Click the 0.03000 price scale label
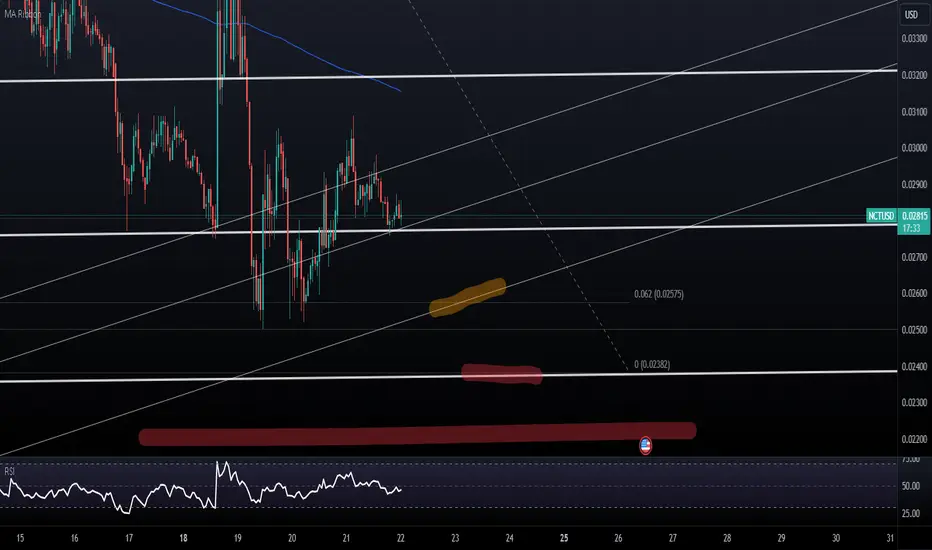Image resolution: width=932 pixels, height=550 pixels. [x=914, y=148]
